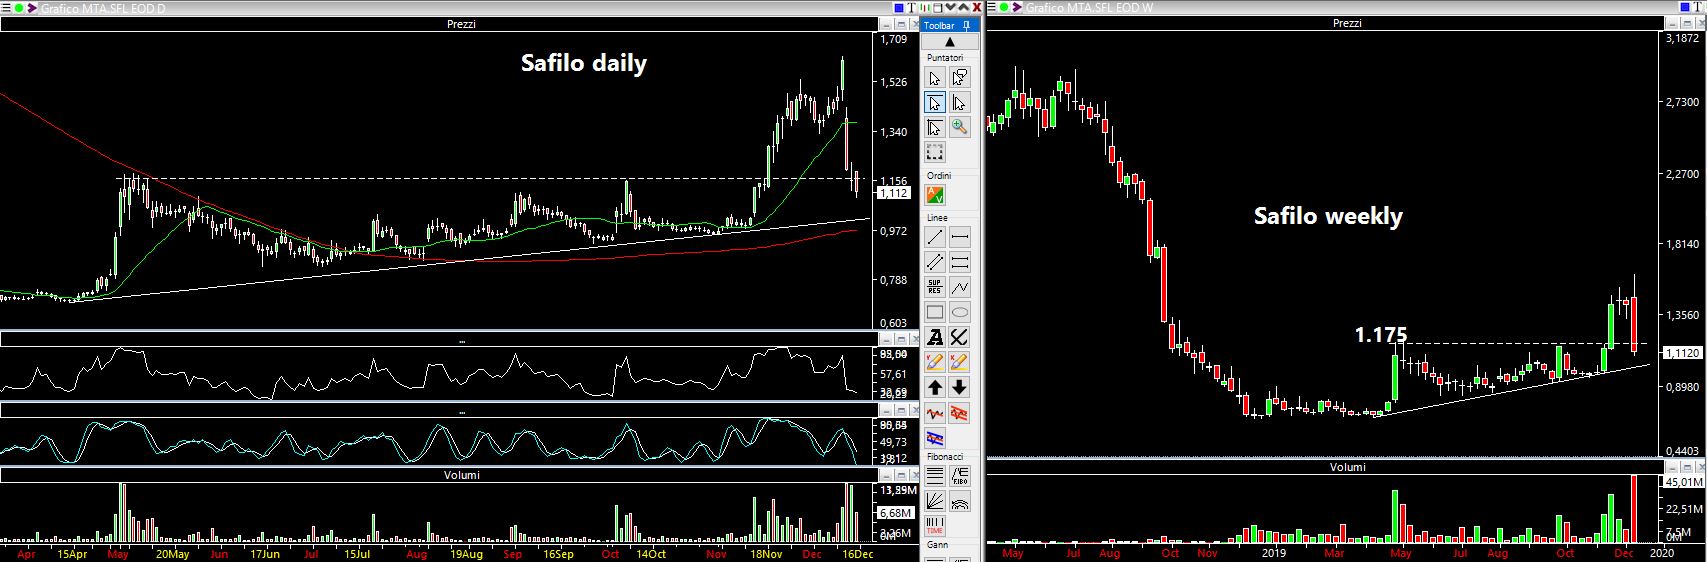Choose the rectangle shape tool
Image resolution: width=1707 pixels, height=562 pixels.
click(935, 312)
